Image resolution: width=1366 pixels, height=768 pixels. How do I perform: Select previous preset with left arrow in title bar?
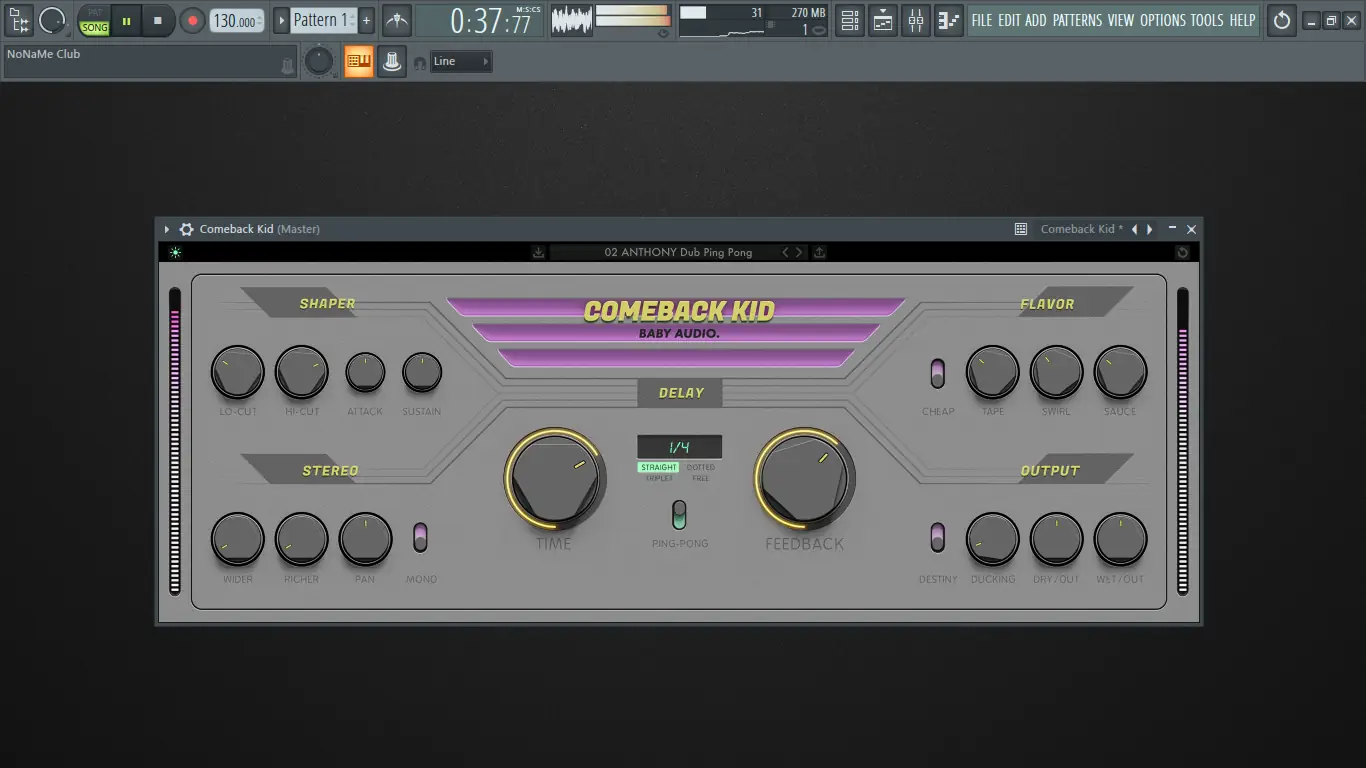[1134, 229]
